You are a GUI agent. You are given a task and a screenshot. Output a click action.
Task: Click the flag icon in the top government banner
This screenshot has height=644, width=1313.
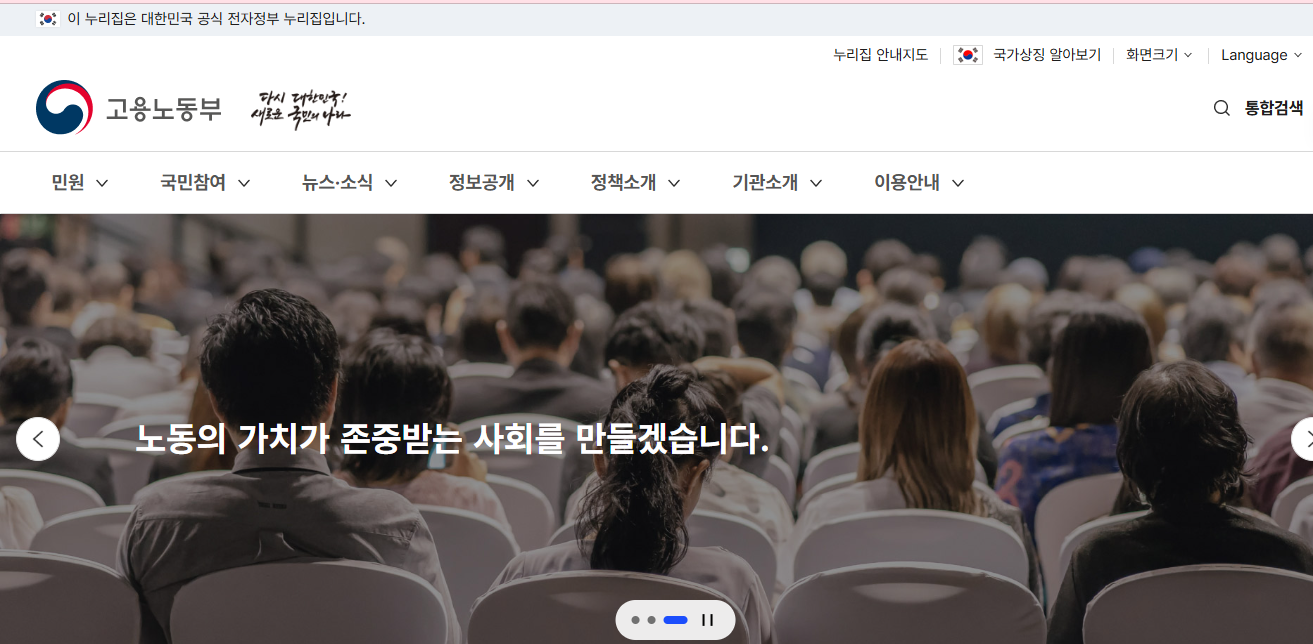48,18
